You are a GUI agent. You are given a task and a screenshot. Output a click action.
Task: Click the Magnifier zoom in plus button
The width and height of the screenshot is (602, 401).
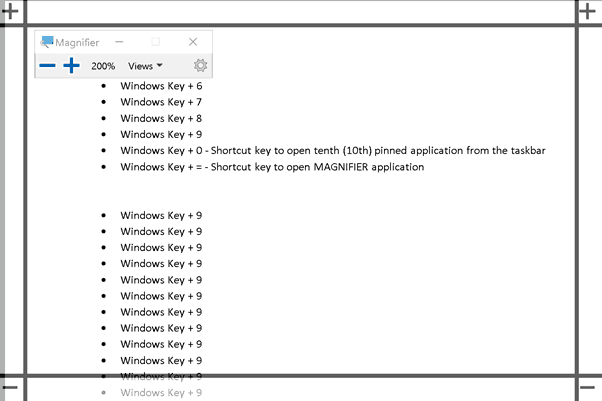tap(71, 66)
